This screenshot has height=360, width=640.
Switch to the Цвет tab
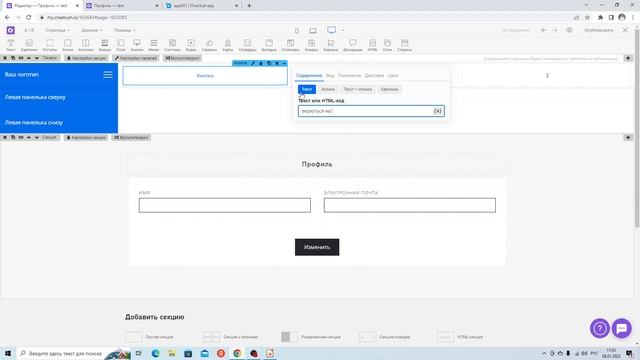(x=393, y=76)
